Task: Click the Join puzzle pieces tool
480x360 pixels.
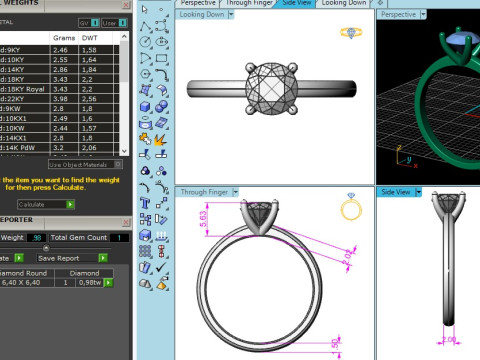Action: pyautogui.click(x=145, y=139)
